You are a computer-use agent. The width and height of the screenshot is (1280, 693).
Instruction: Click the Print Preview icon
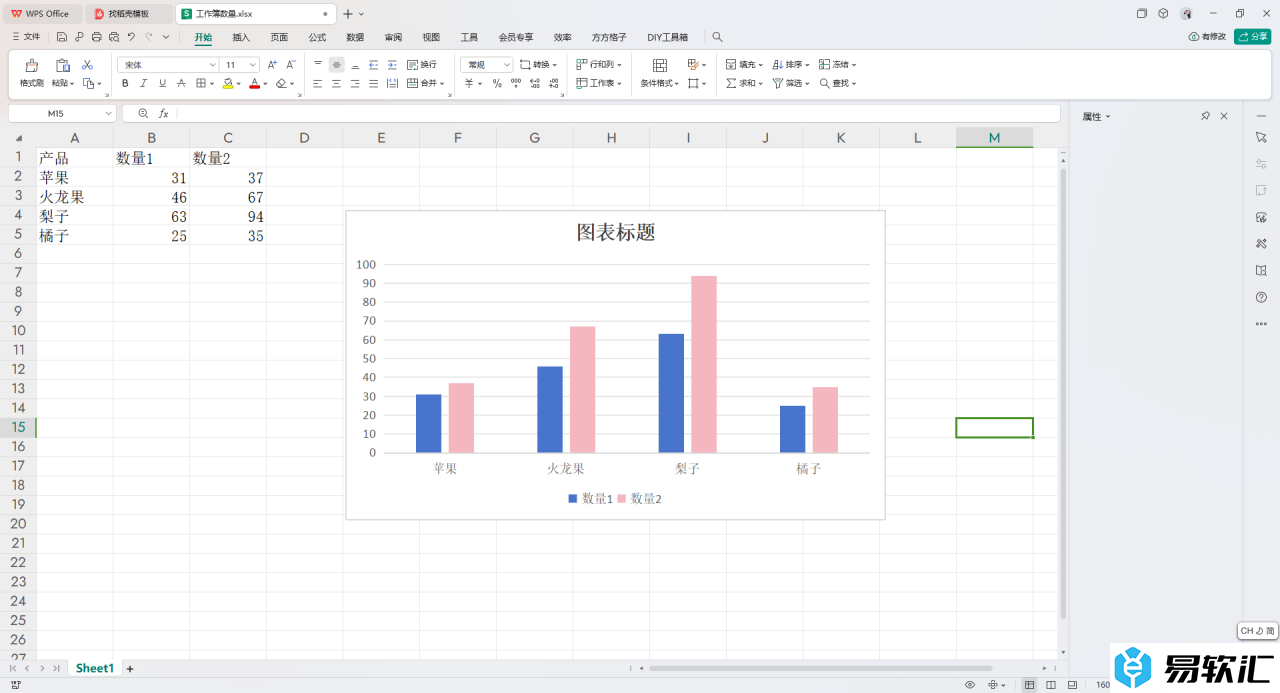(x=113, y=37)
